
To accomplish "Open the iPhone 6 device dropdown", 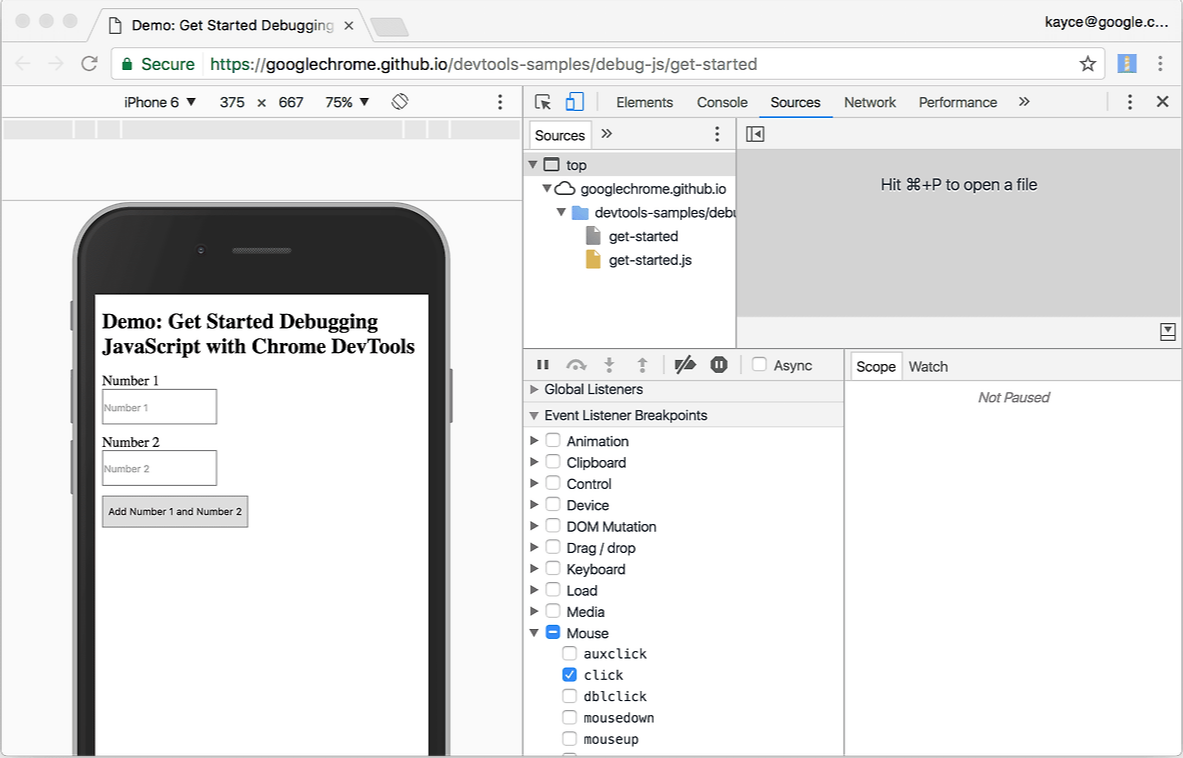I will pos(160,102).
